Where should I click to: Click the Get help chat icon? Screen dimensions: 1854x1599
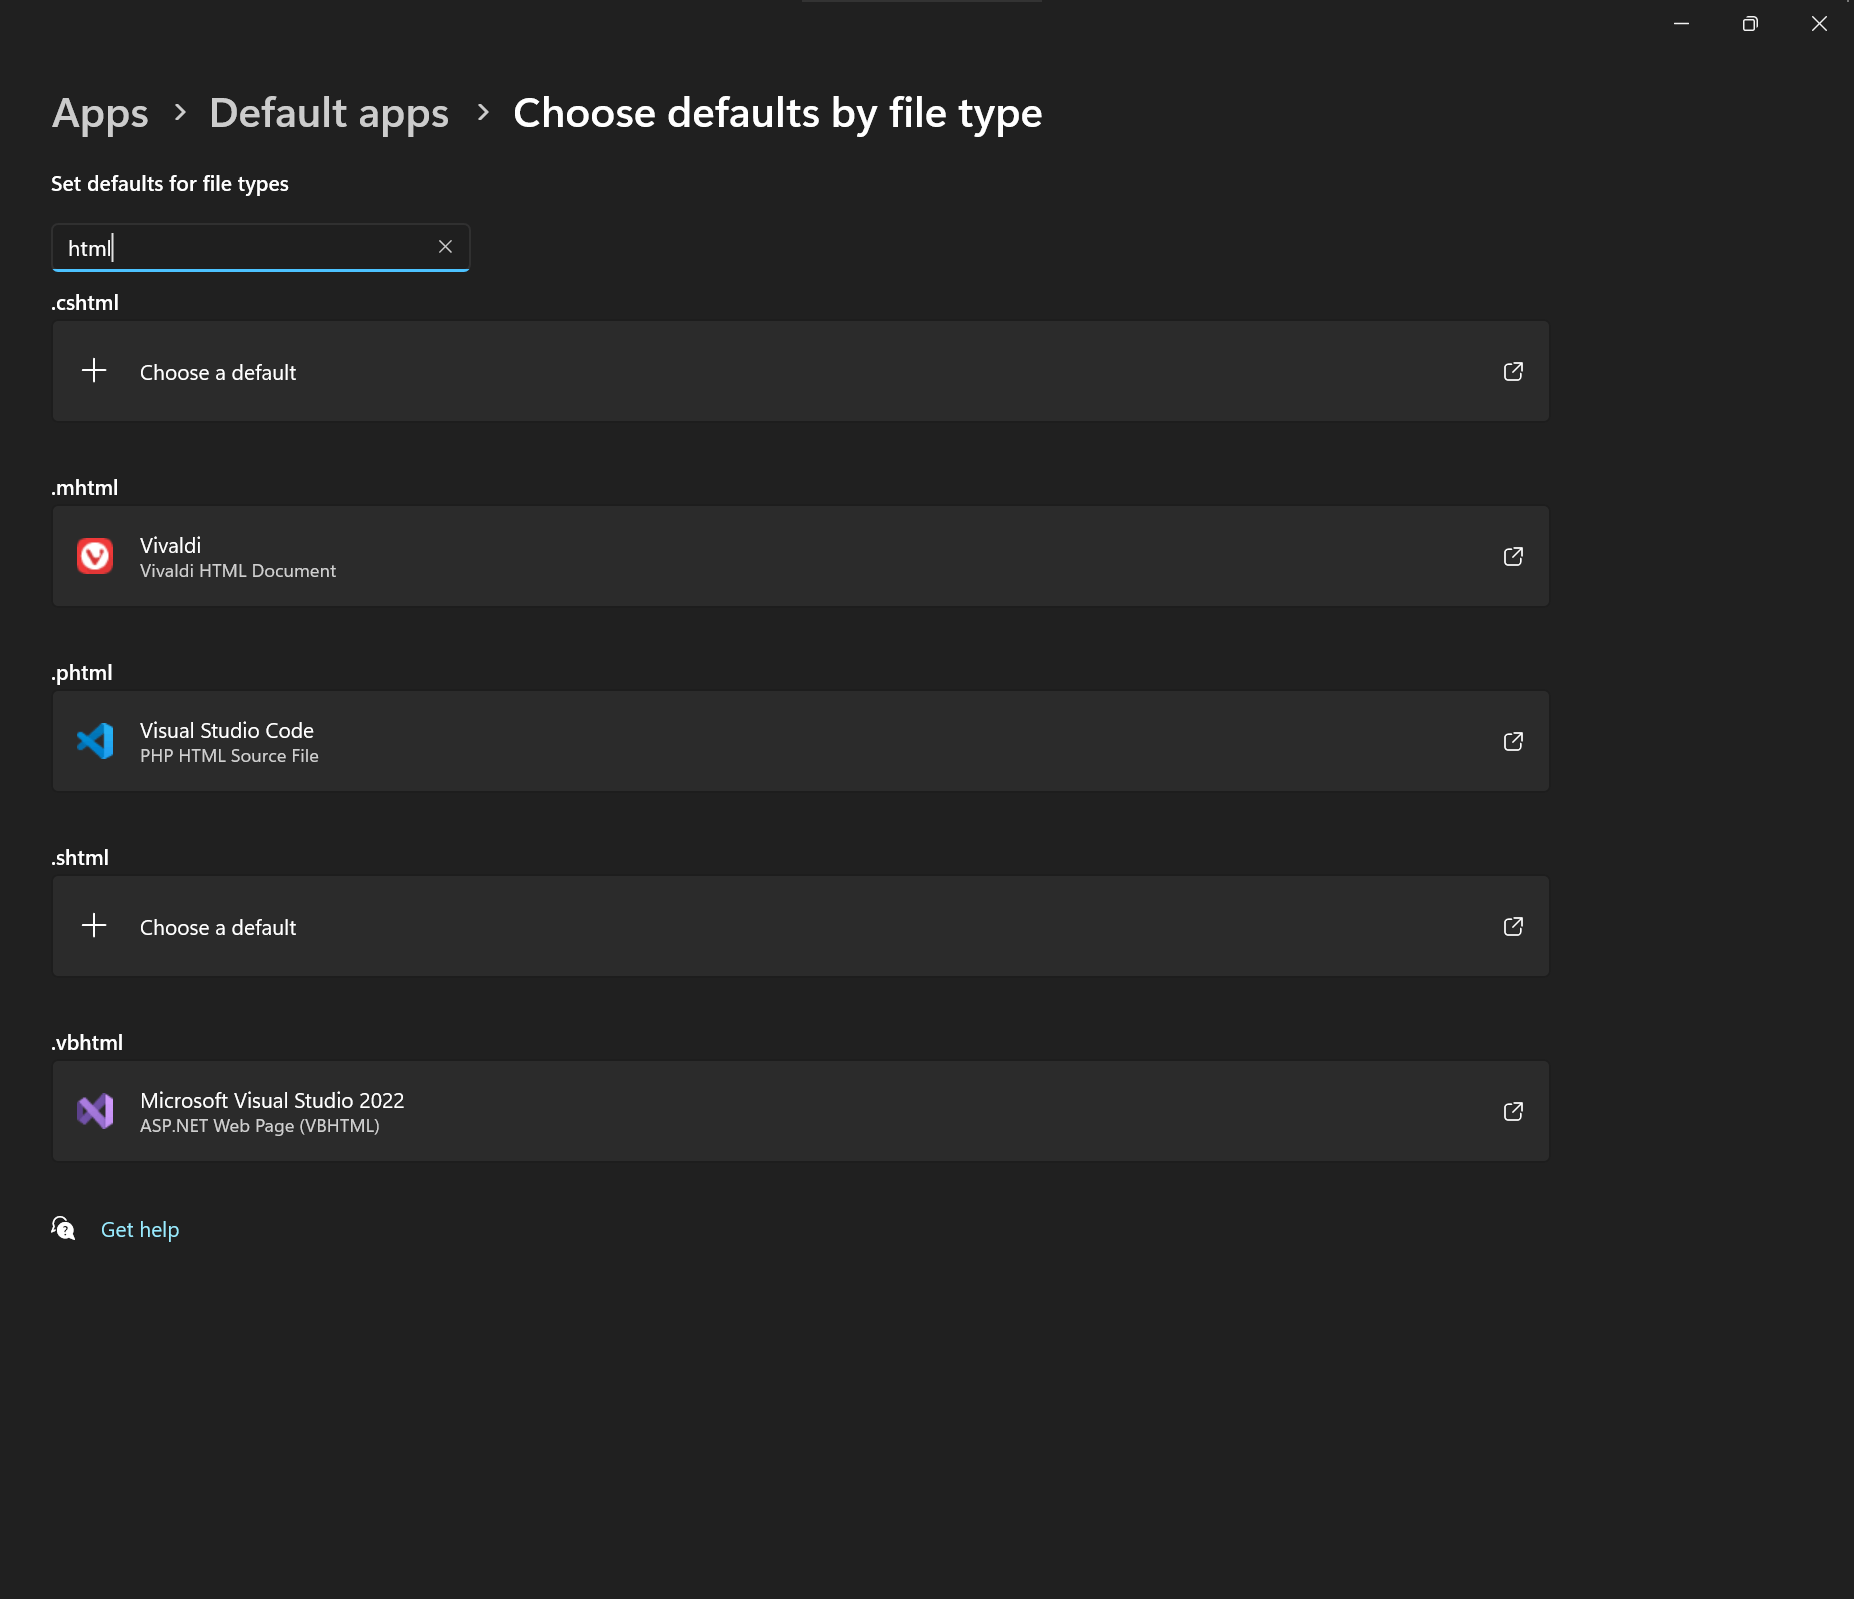coord(63,1229)
